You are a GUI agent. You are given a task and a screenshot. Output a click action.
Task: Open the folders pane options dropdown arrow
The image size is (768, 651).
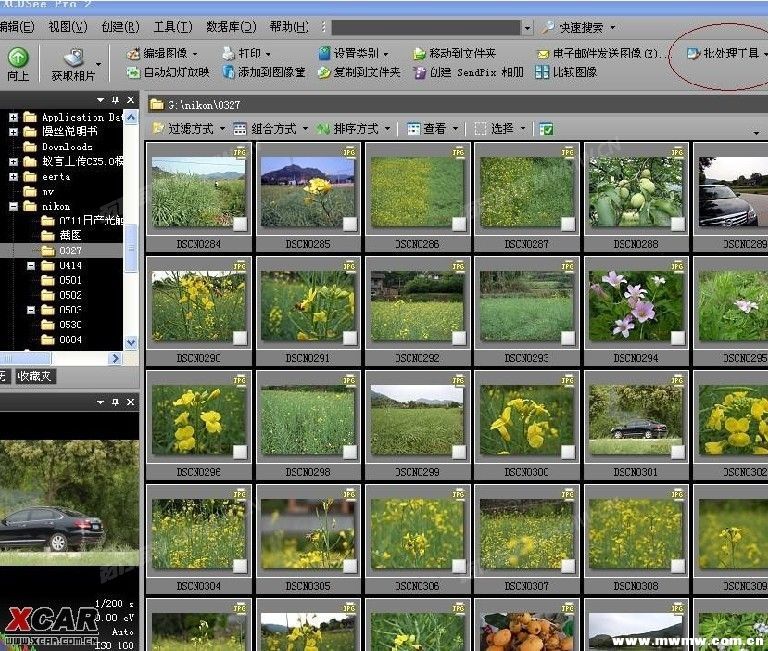(x=100, y=100)
